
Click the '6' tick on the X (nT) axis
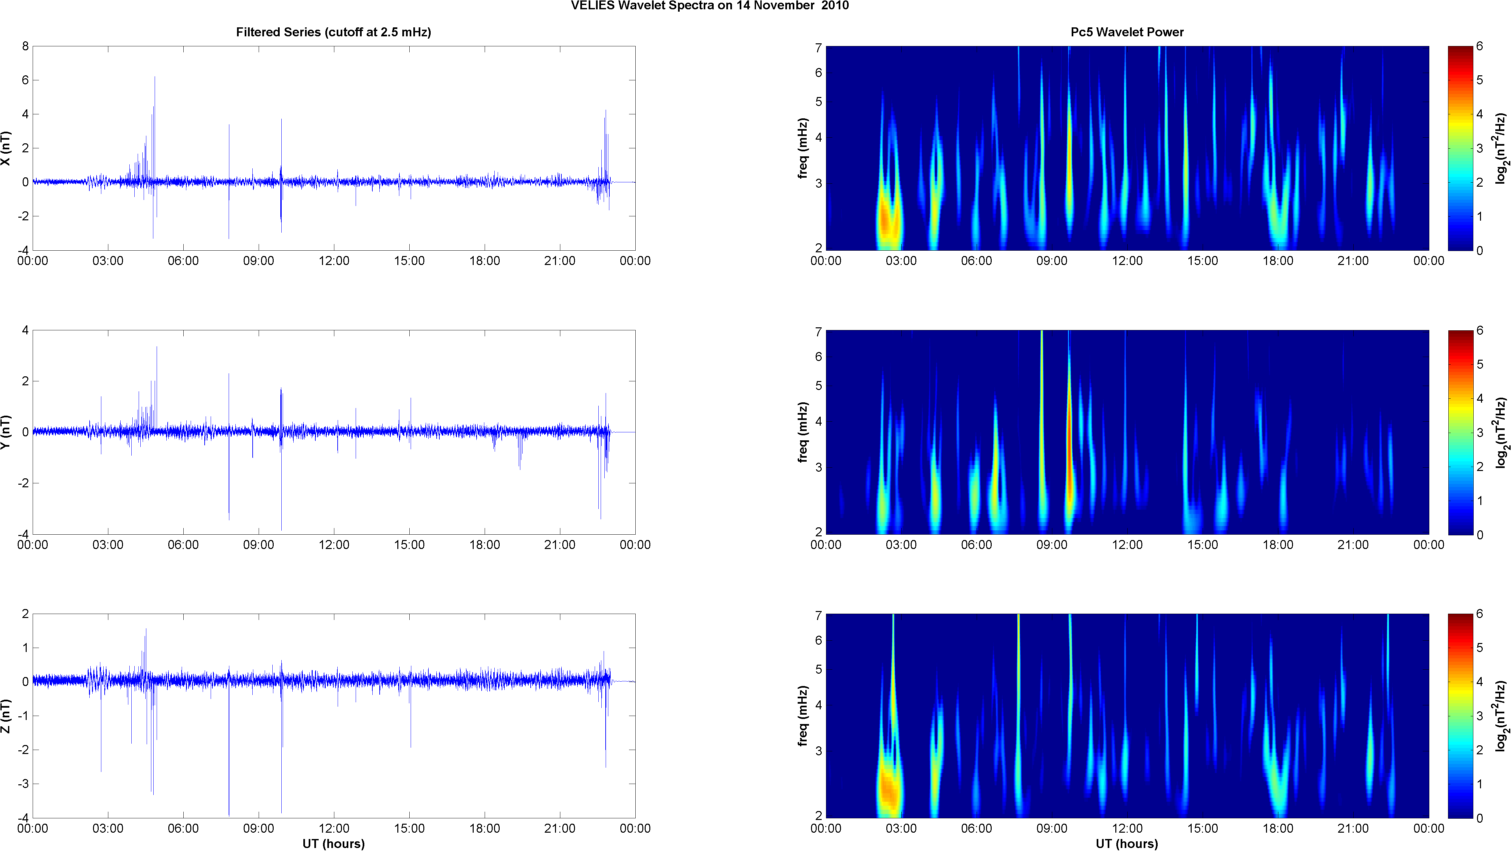[25, 80]
